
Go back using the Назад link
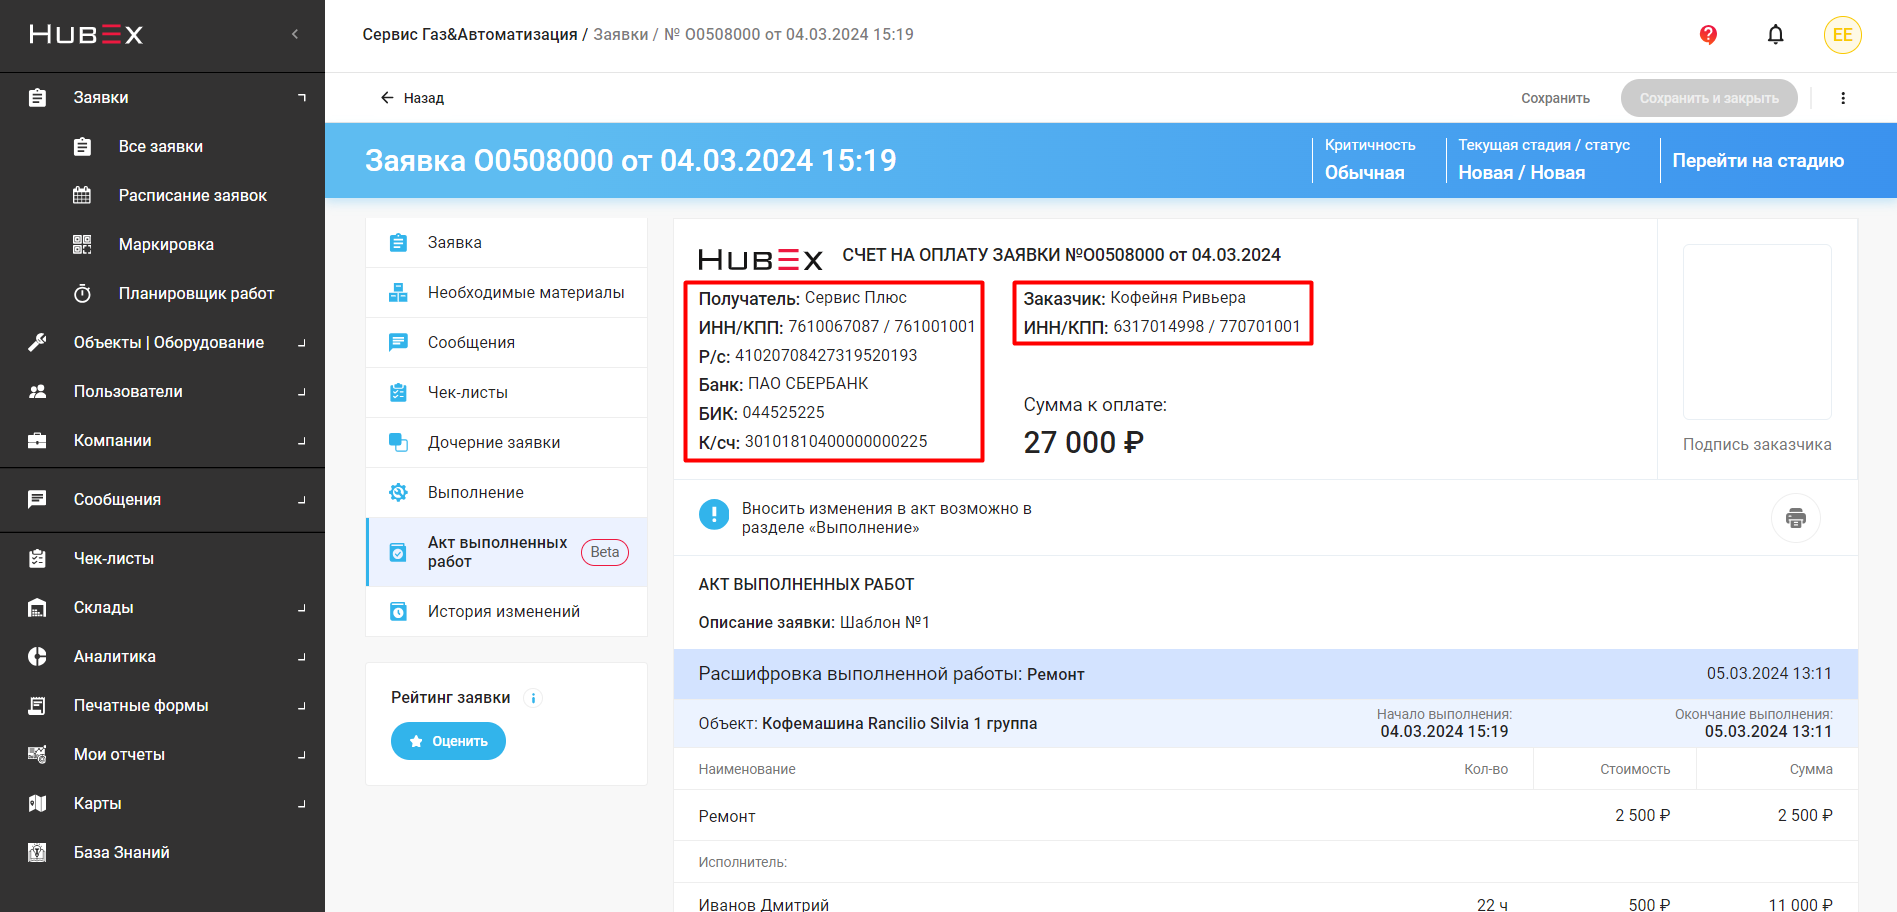(412, 98)
